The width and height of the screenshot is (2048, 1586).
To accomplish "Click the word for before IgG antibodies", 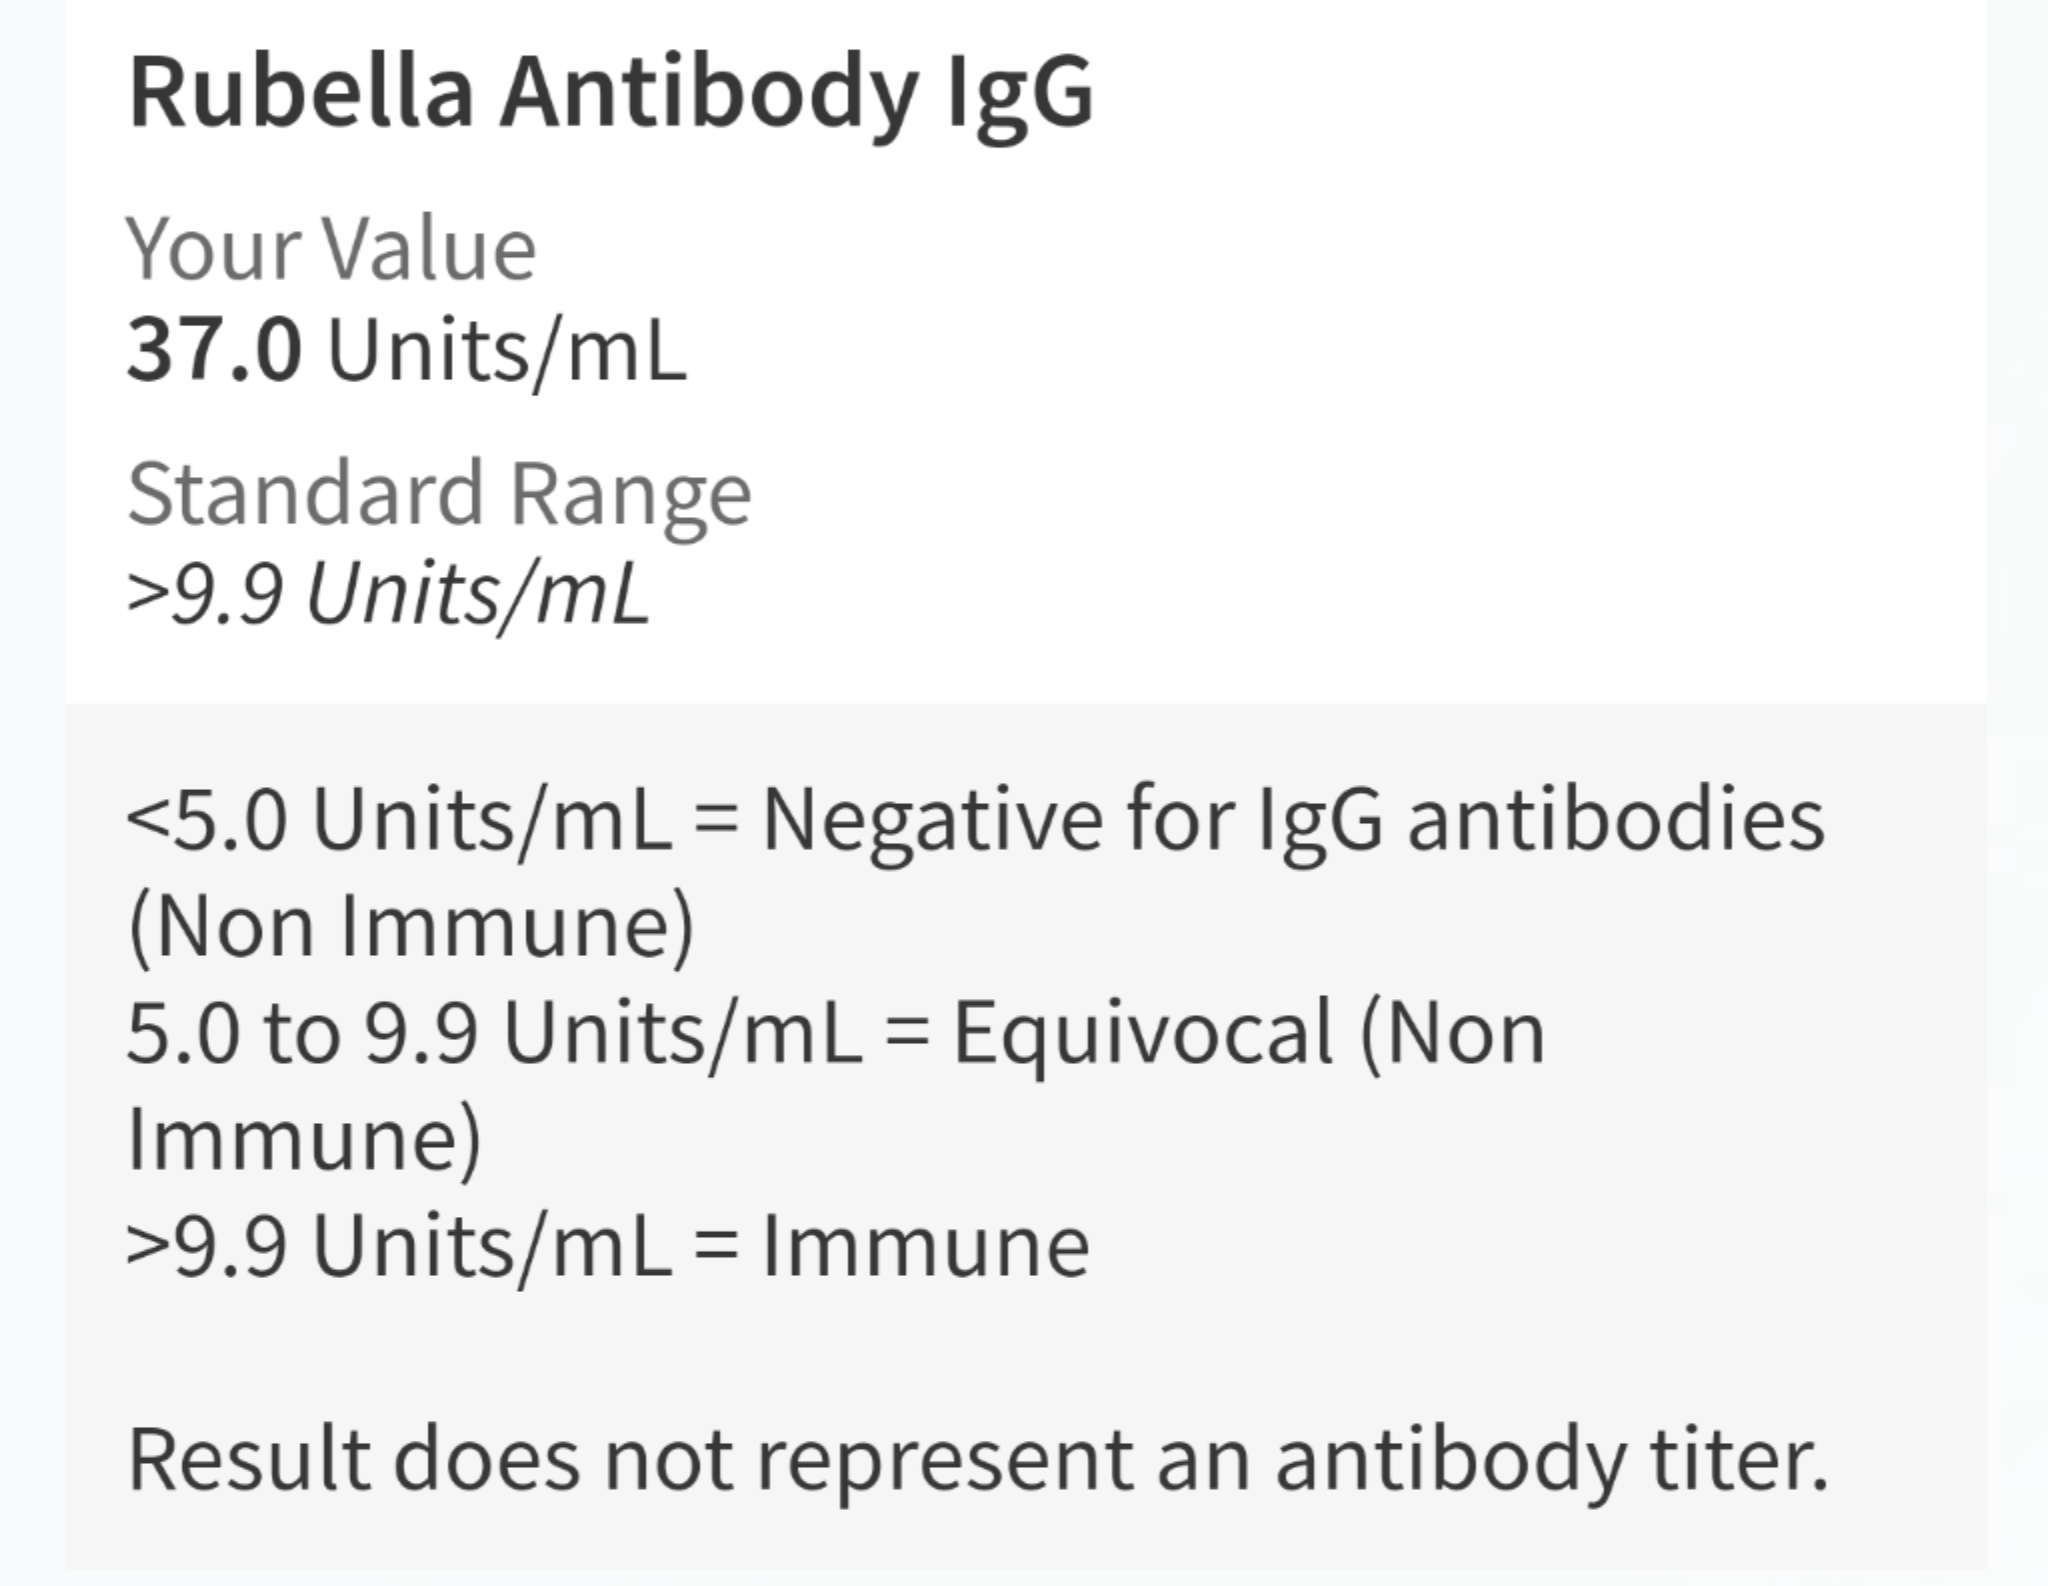I will click(x=1179, y=820).
